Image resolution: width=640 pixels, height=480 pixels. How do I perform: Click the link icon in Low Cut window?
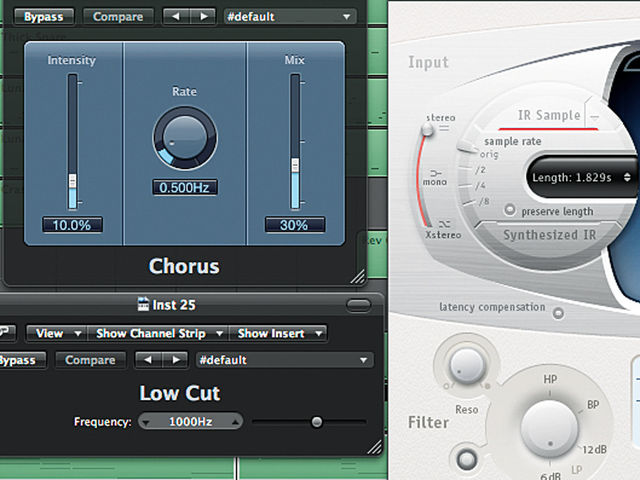(x=6, y=333)
